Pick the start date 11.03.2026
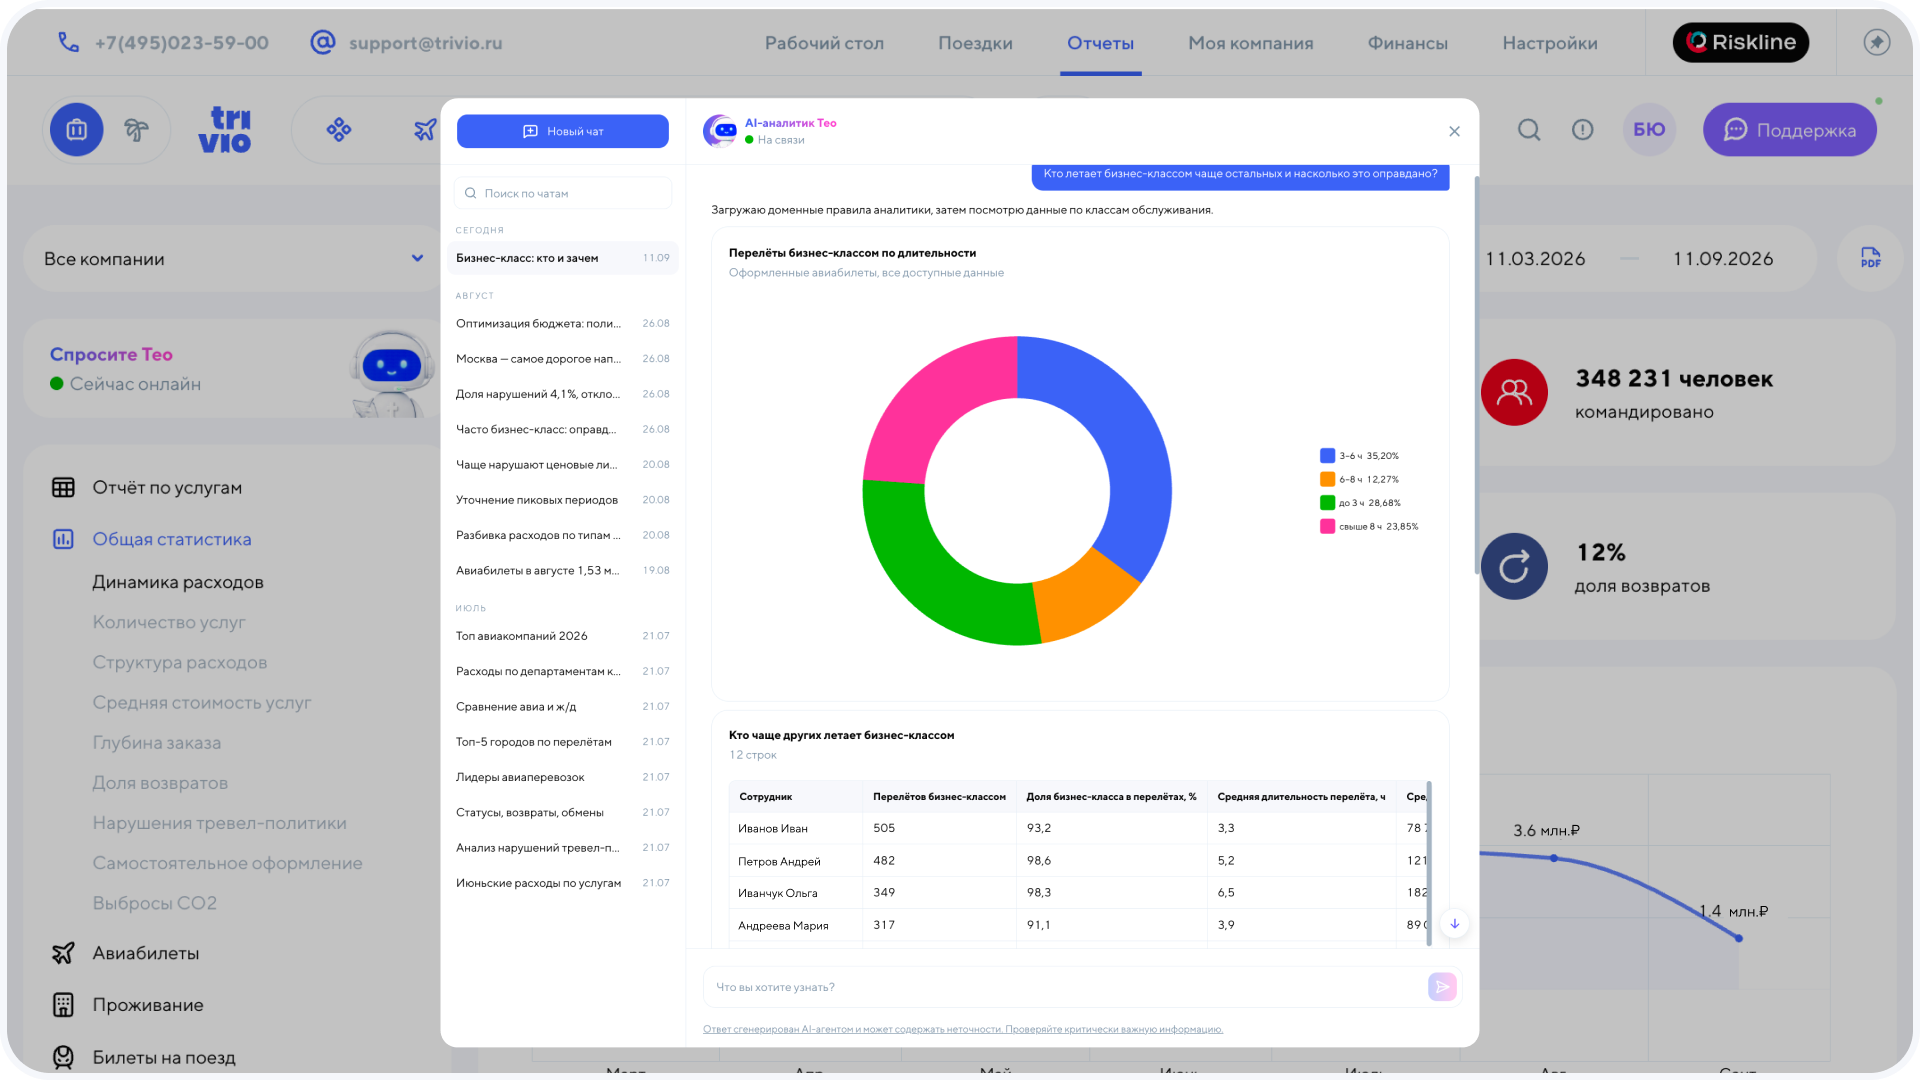 click(x=1535, y=259)
